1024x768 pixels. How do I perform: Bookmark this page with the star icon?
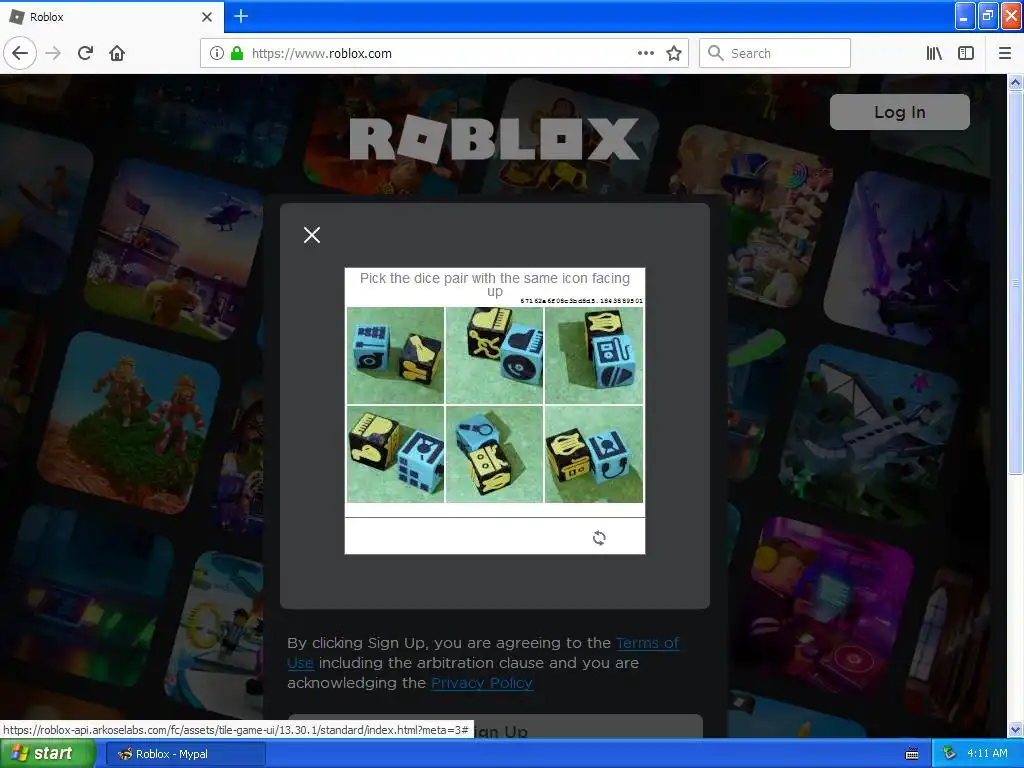[674, 53]
